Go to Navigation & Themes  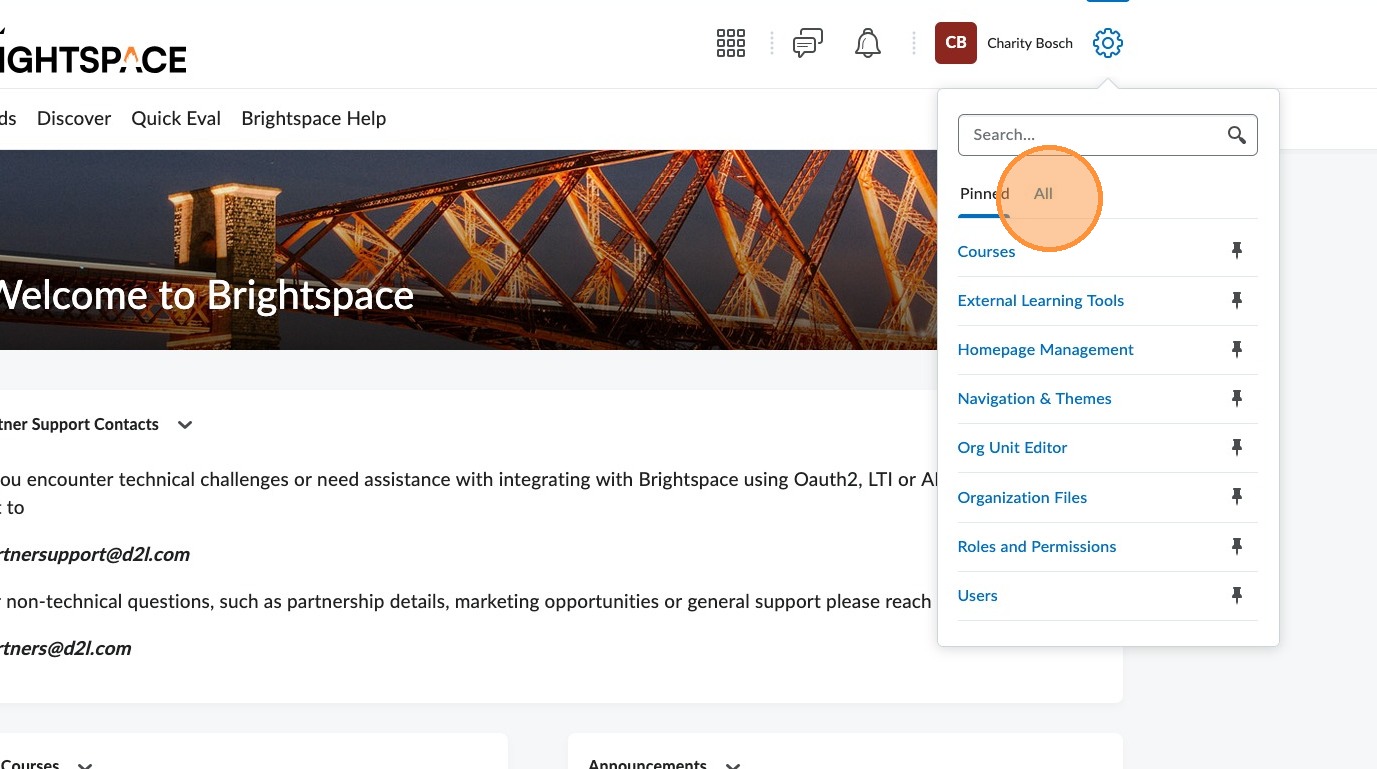1034,398
